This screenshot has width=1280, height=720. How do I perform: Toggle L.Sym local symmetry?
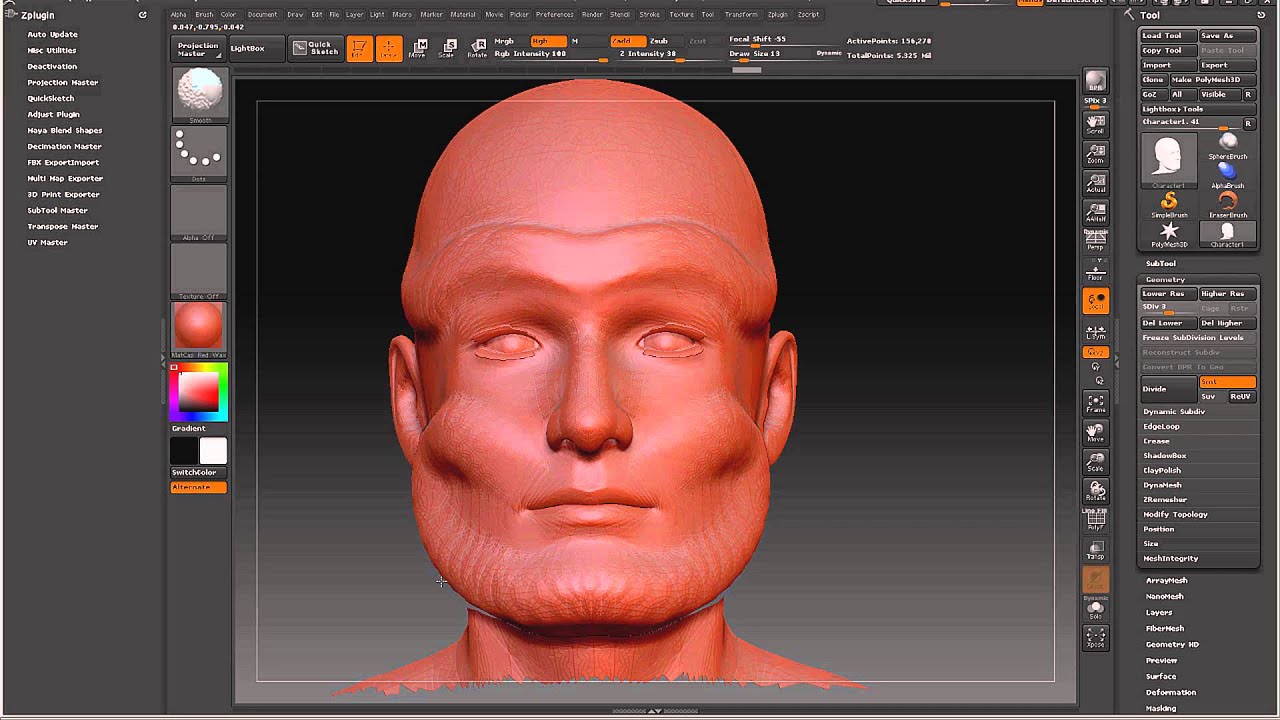pyautogui.click(x=1096, y=332)
